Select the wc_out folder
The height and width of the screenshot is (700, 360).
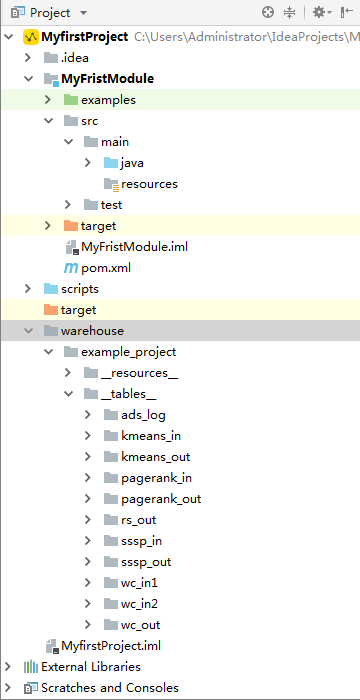point(131,625)
